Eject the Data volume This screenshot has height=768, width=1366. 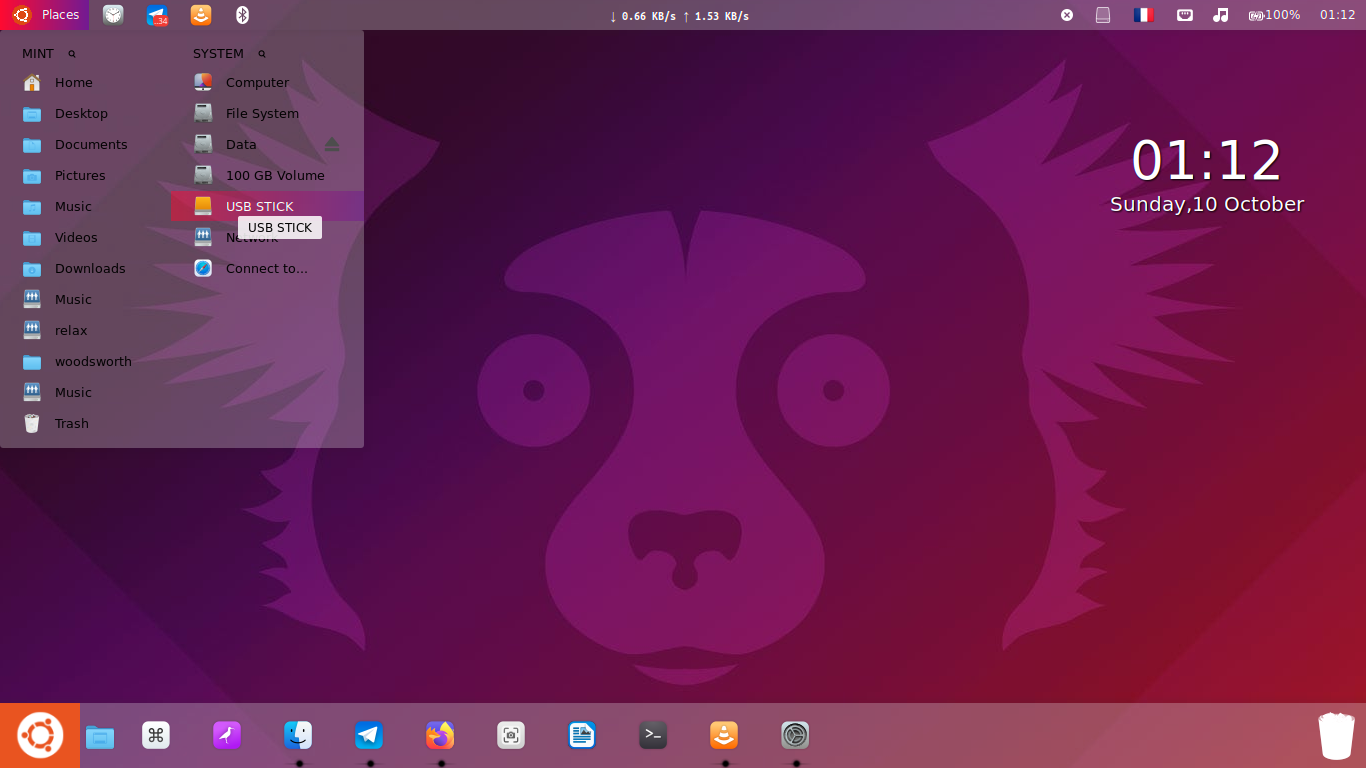(x=332, y=145)
